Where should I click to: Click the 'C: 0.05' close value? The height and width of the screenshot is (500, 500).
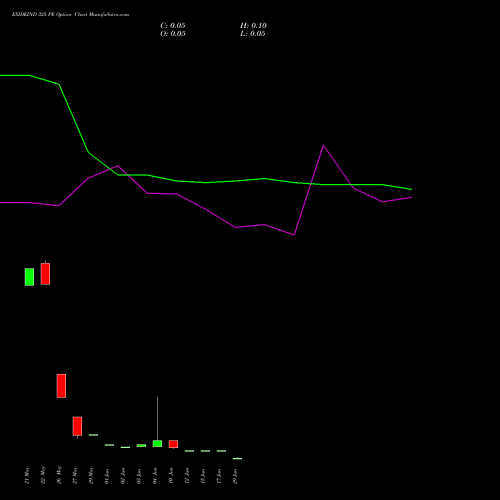[x=173, y=26]
